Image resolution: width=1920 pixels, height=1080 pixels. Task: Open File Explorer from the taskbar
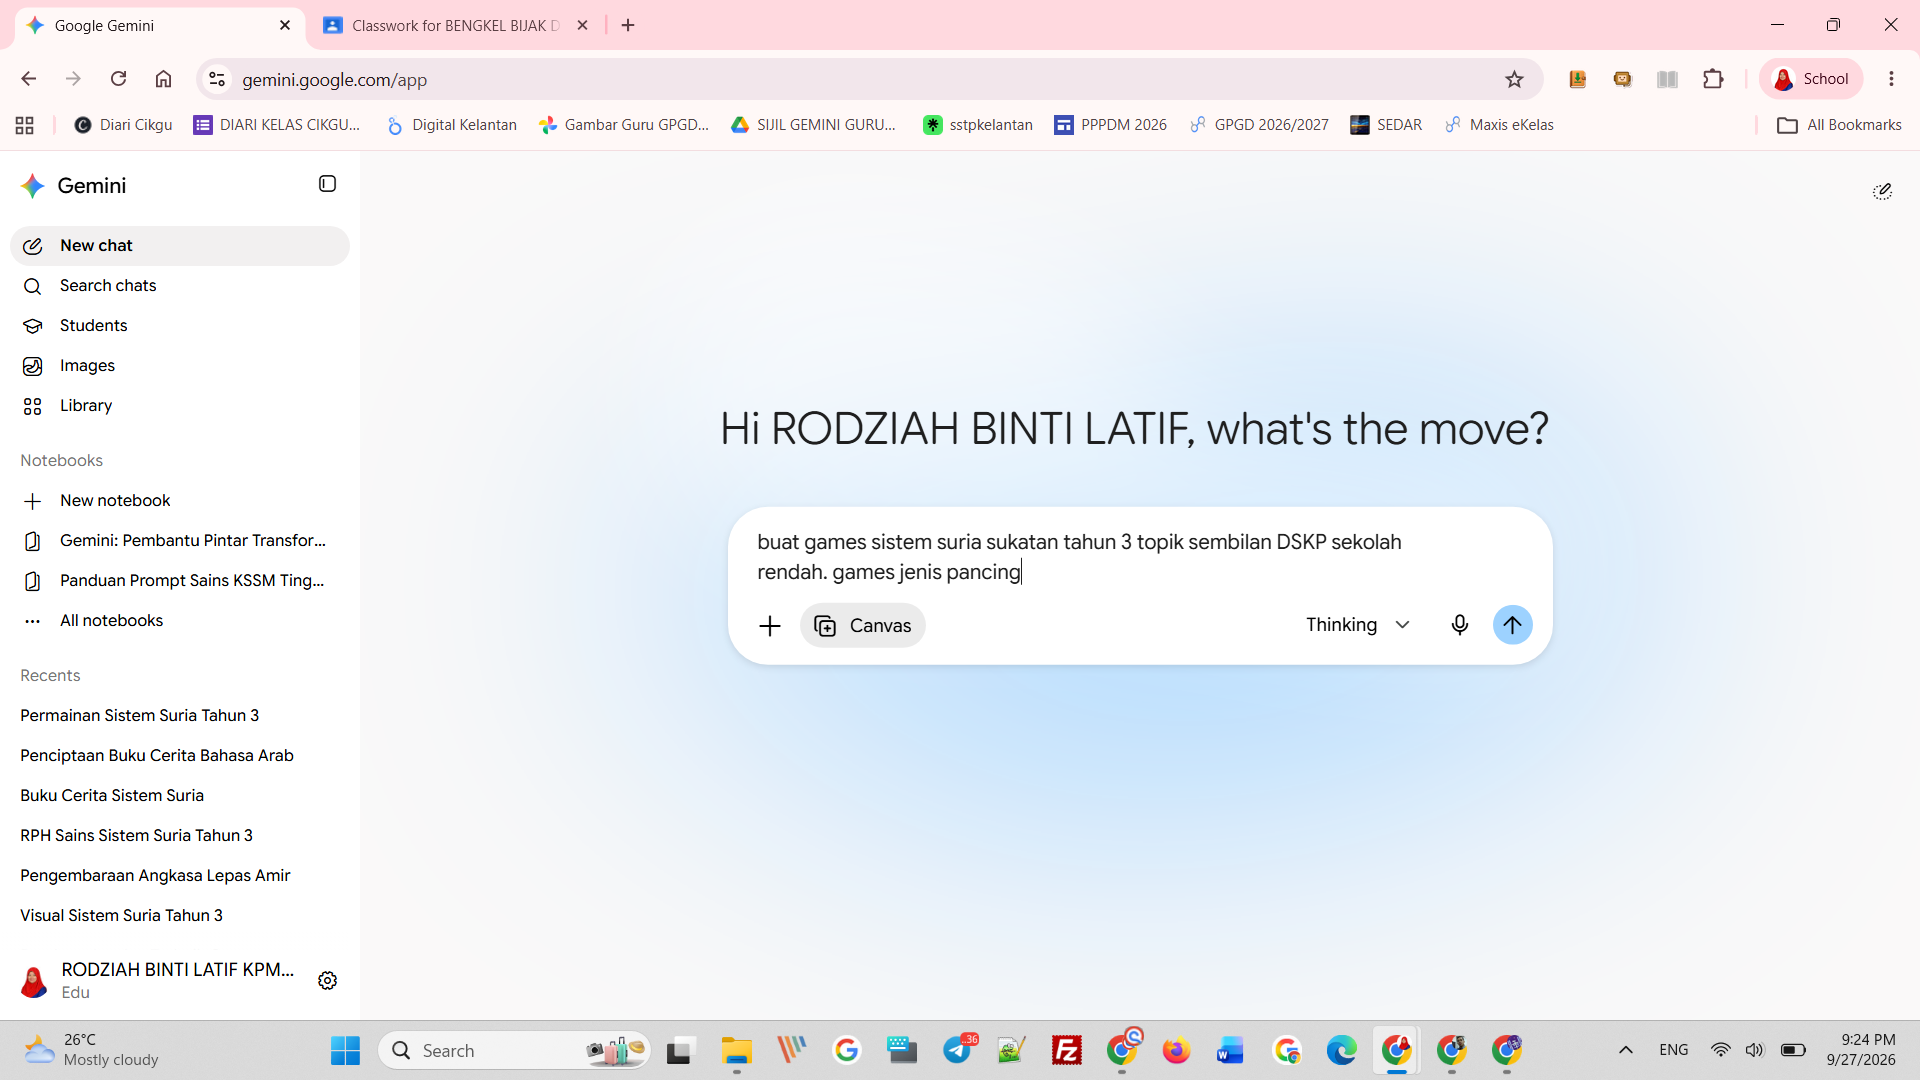point(736,1050)
